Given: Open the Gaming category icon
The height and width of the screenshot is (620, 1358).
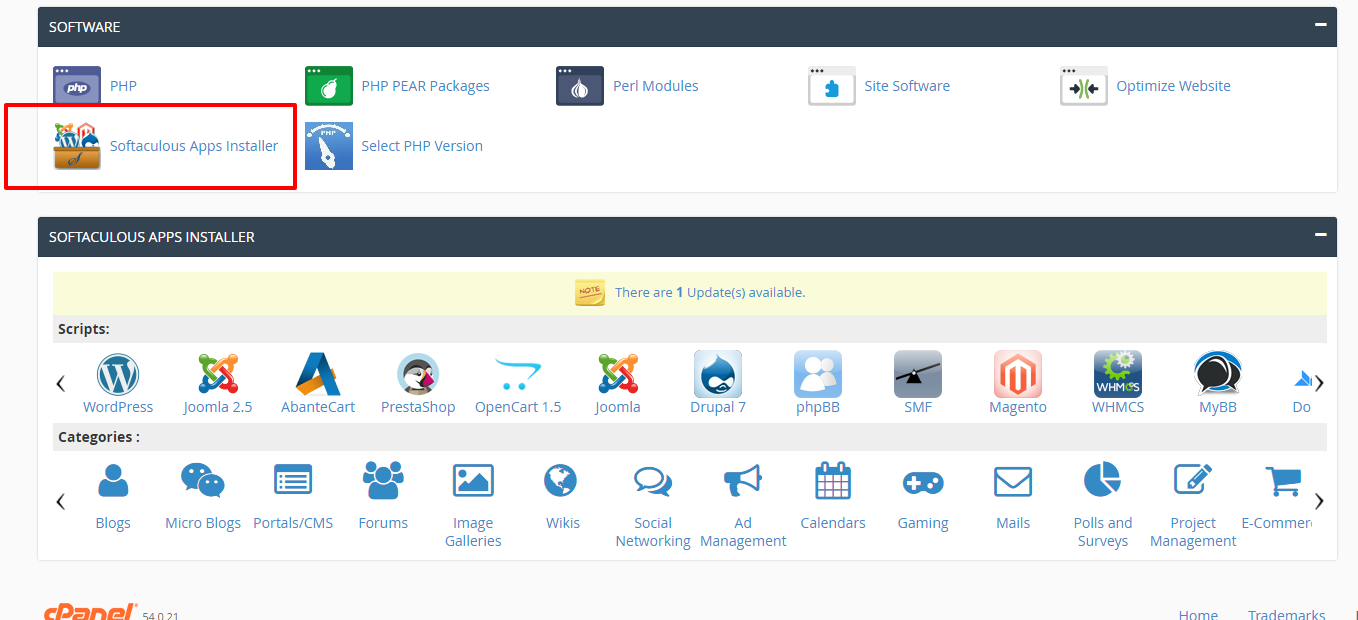Looking at the screenshot, I should pos(923,483).
